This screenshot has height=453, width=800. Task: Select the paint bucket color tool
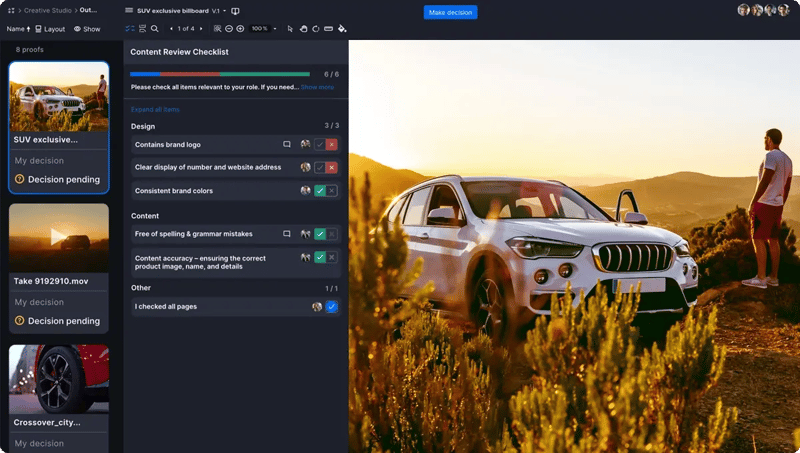coord(342,29)
